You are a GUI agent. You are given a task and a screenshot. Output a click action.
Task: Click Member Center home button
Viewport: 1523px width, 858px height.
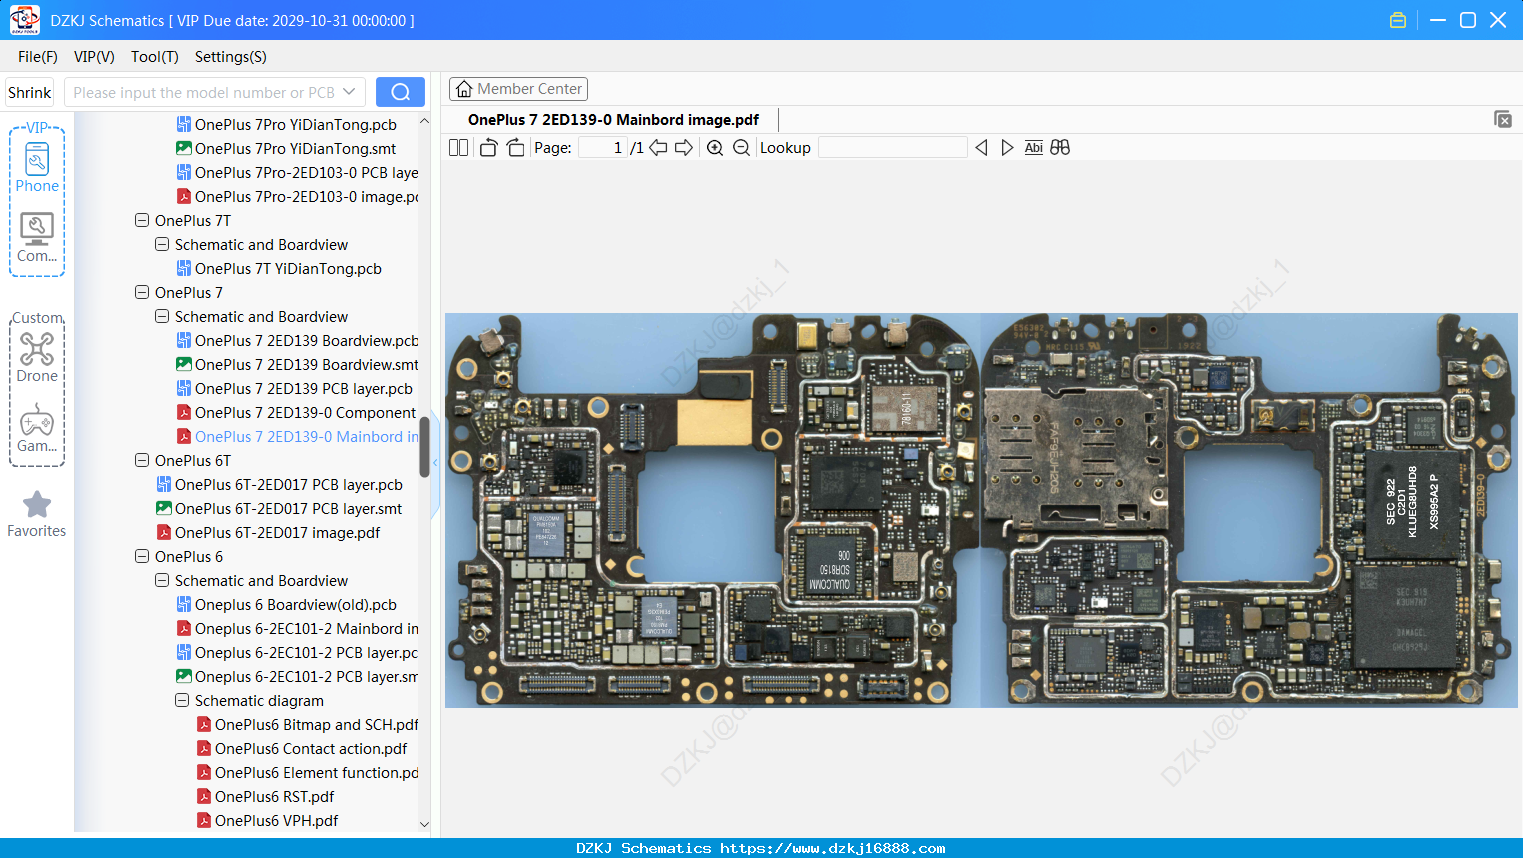pyautogui.click(x=518, y=89)
